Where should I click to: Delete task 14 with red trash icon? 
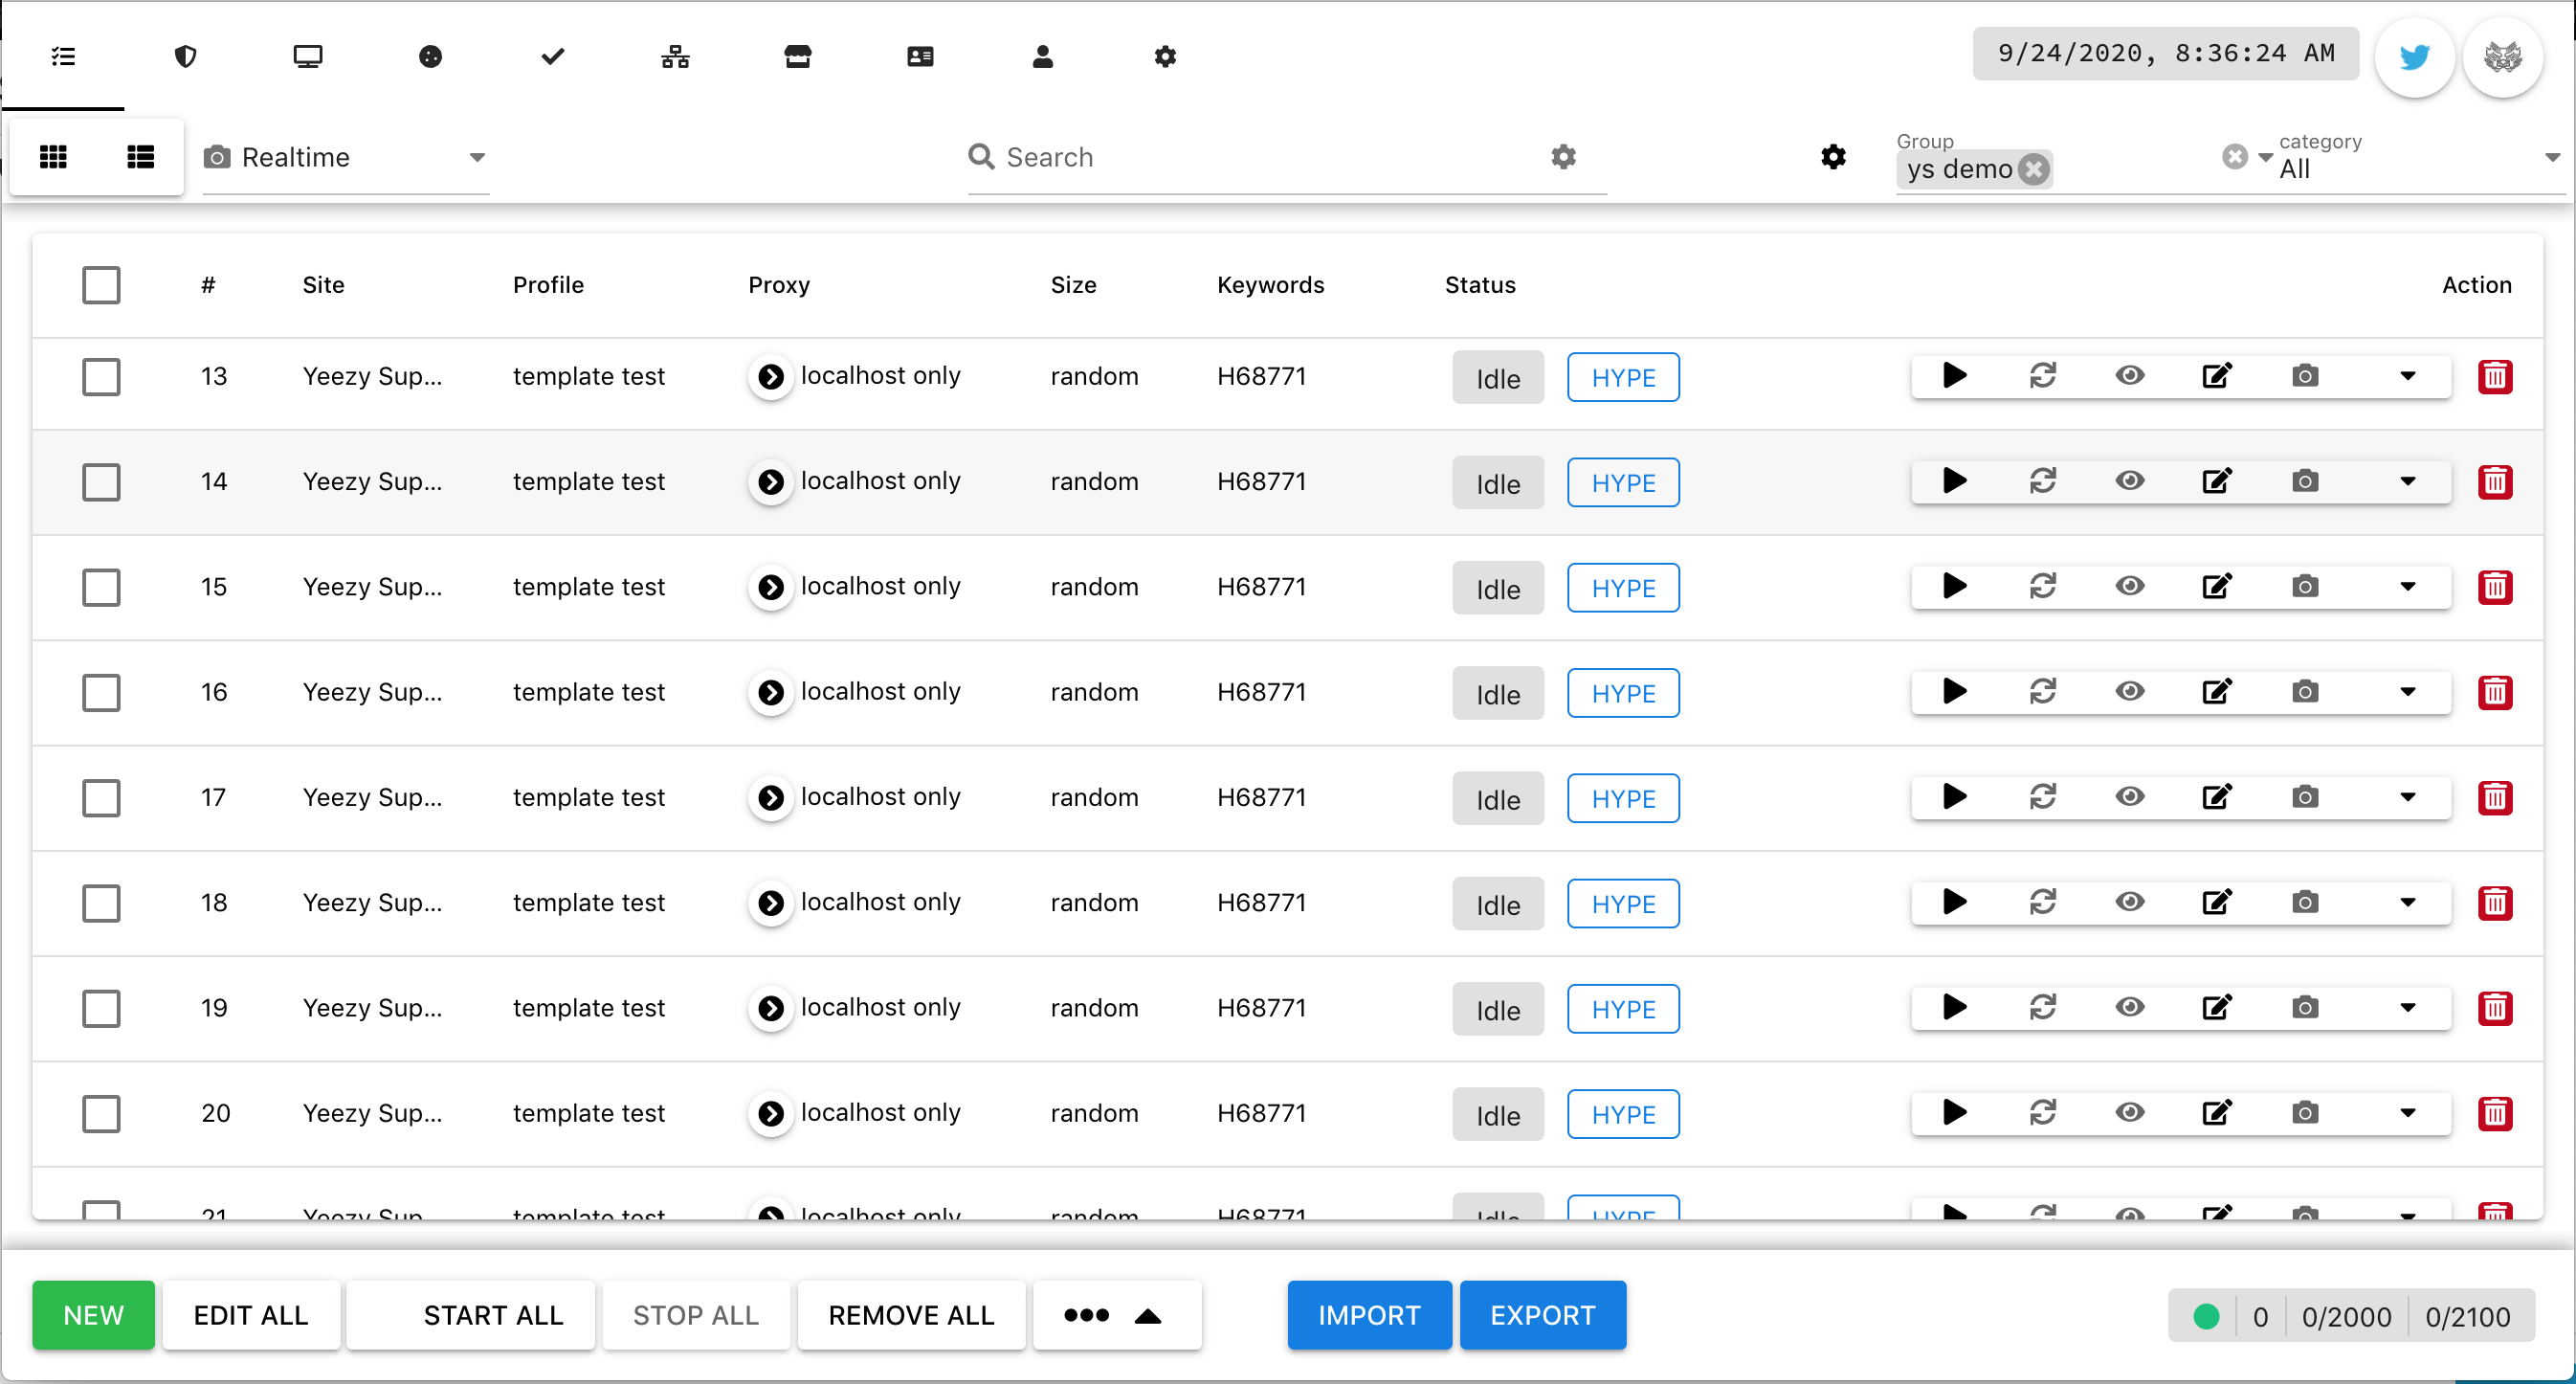[x=2495, y=482]
